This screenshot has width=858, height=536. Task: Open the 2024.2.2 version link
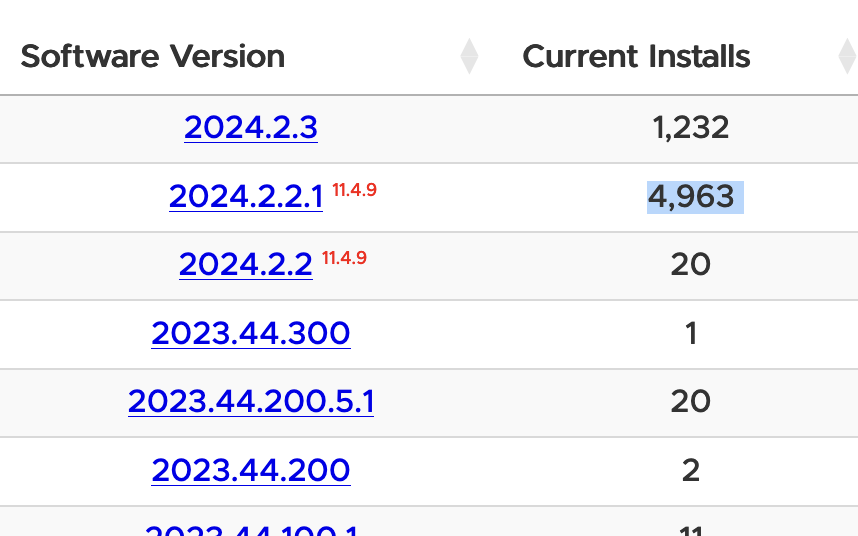(246, 265)
